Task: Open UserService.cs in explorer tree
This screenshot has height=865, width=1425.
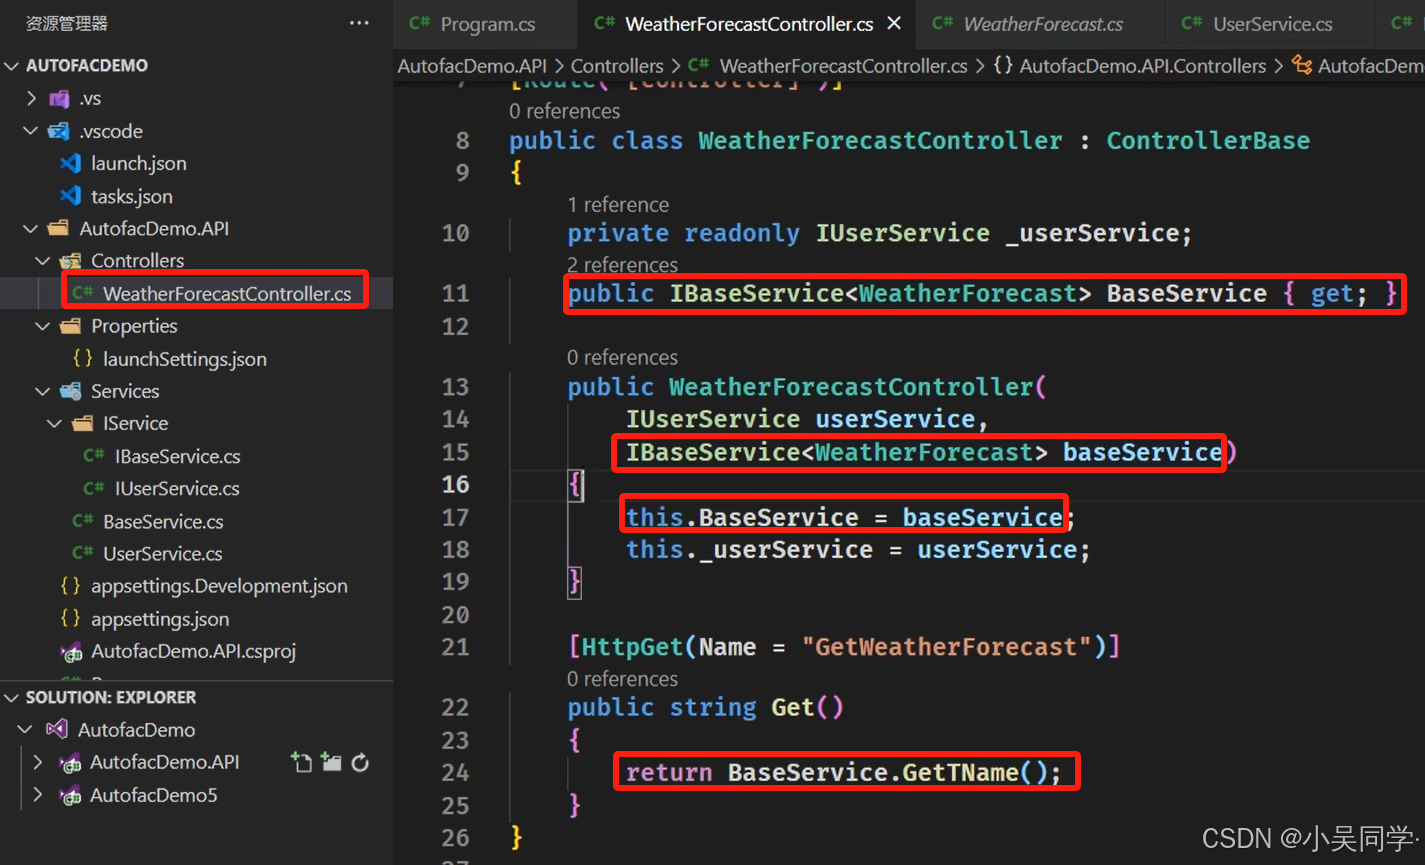Action: [163, 553]
